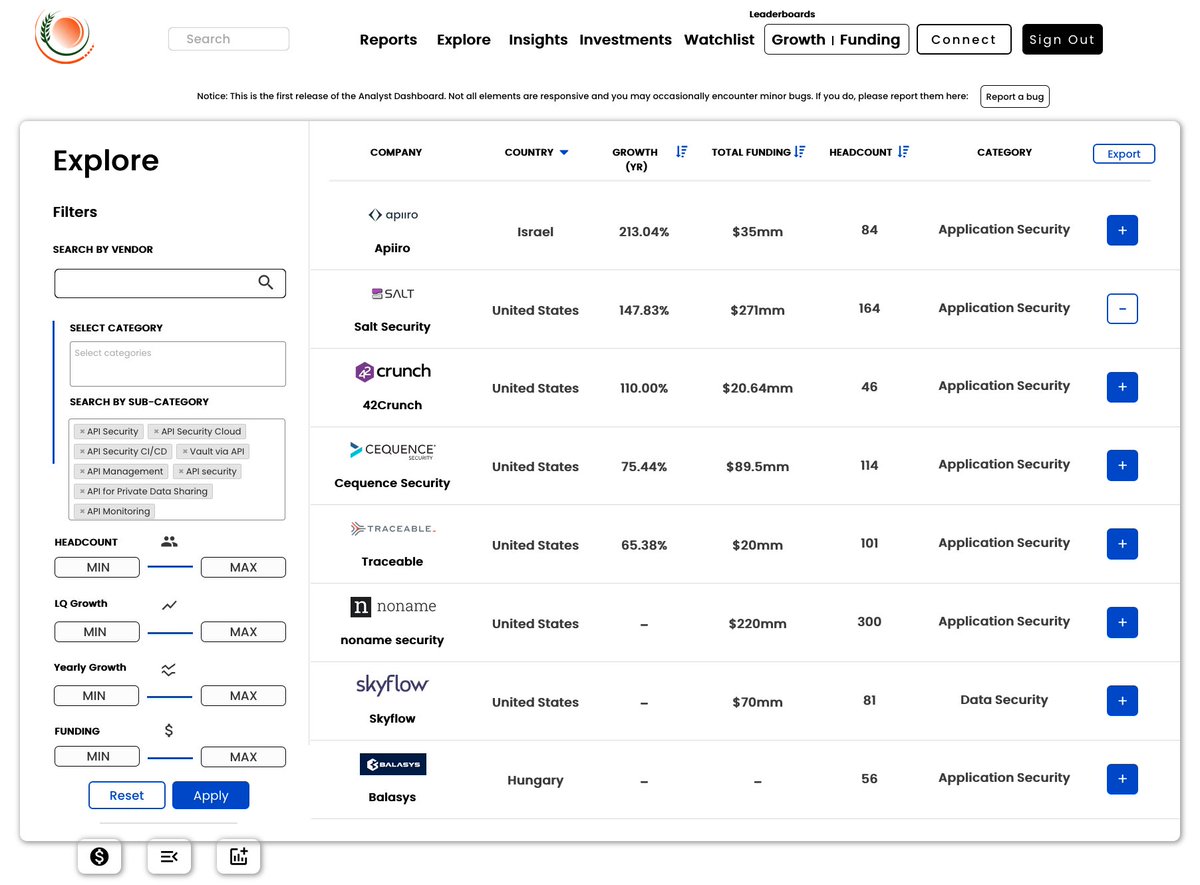Remove the Vault via API tag
Viewport: 1200px width, 885px height.
[x=185, y=452]
